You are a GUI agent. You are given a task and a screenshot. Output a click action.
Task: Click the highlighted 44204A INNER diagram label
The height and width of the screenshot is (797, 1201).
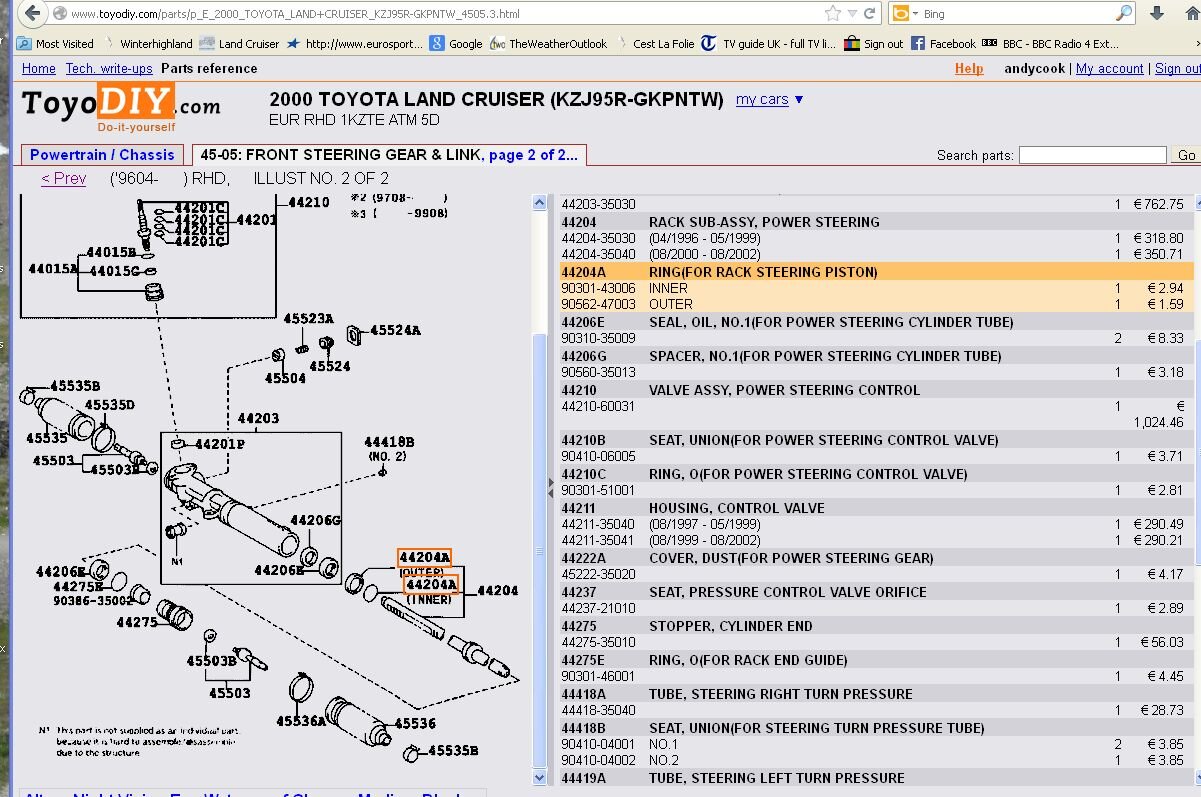[430, 584]
